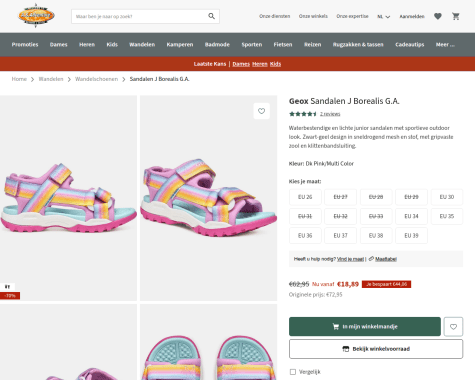Screen dimensions: 475x380
Task: Open Rugzakken & tassen menu
Action: [358, 44]
